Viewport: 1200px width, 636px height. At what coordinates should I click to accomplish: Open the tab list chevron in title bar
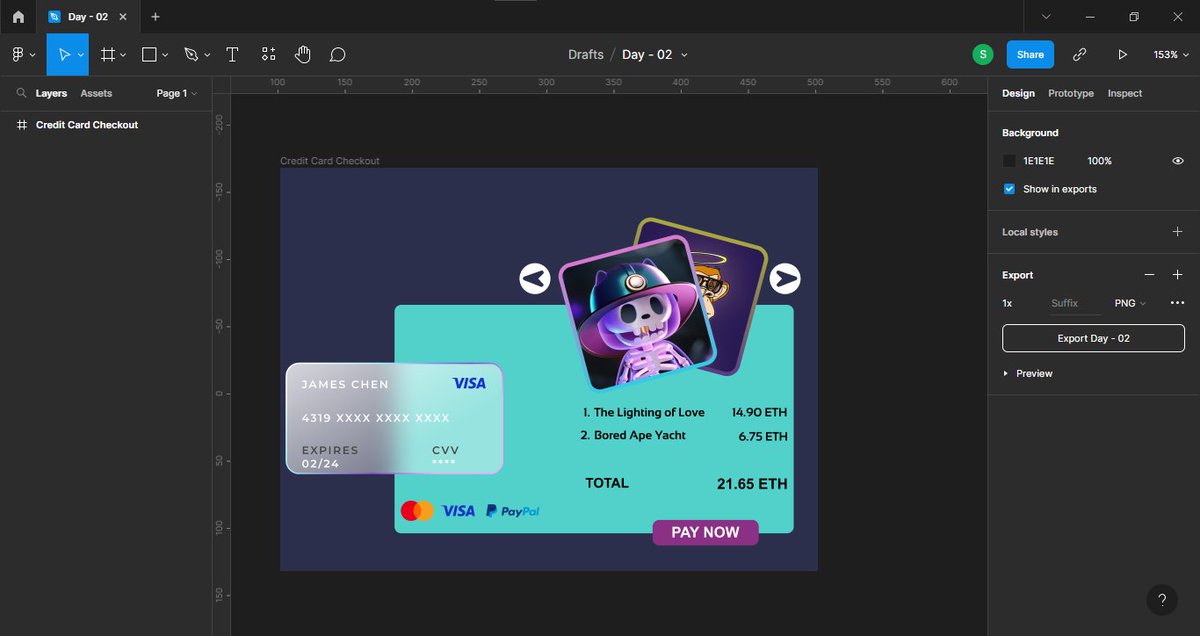tap(1046, 17)
